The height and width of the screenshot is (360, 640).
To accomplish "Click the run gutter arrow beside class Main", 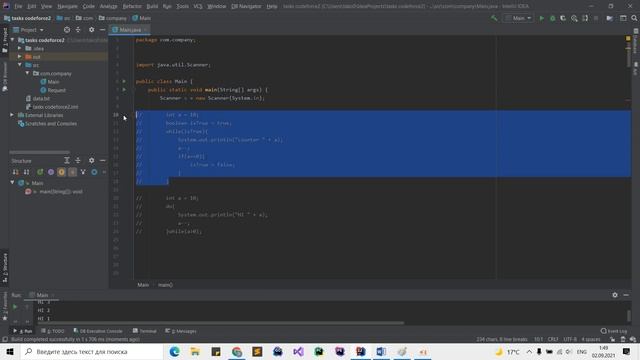I will (x=124, y=81).
